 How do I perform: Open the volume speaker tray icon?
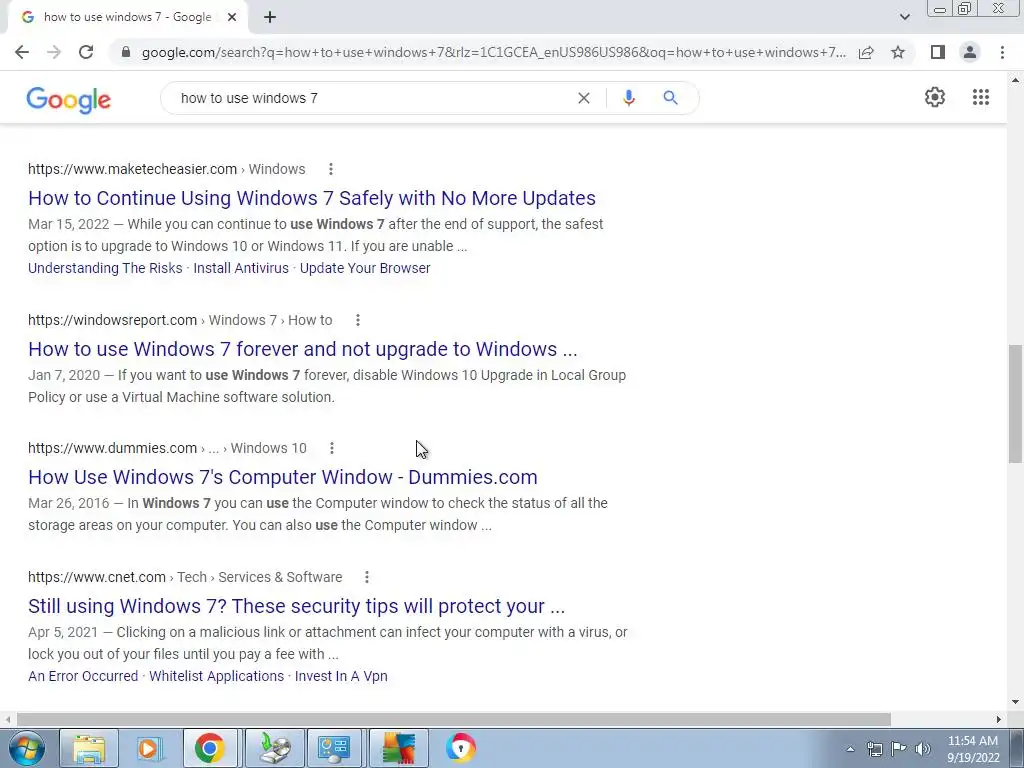923,749
